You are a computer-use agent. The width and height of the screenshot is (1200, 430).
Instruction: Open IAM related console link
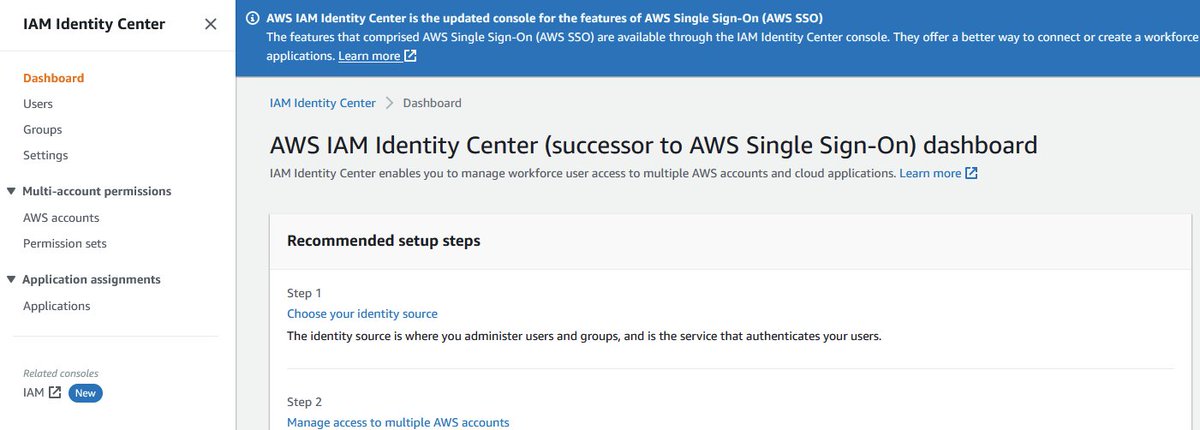[34, 393]
